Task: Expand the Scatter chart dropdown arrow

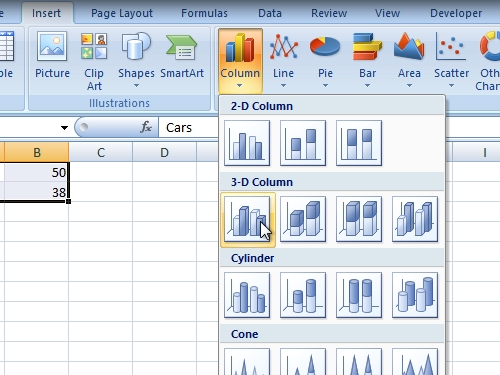Action: 451,86
